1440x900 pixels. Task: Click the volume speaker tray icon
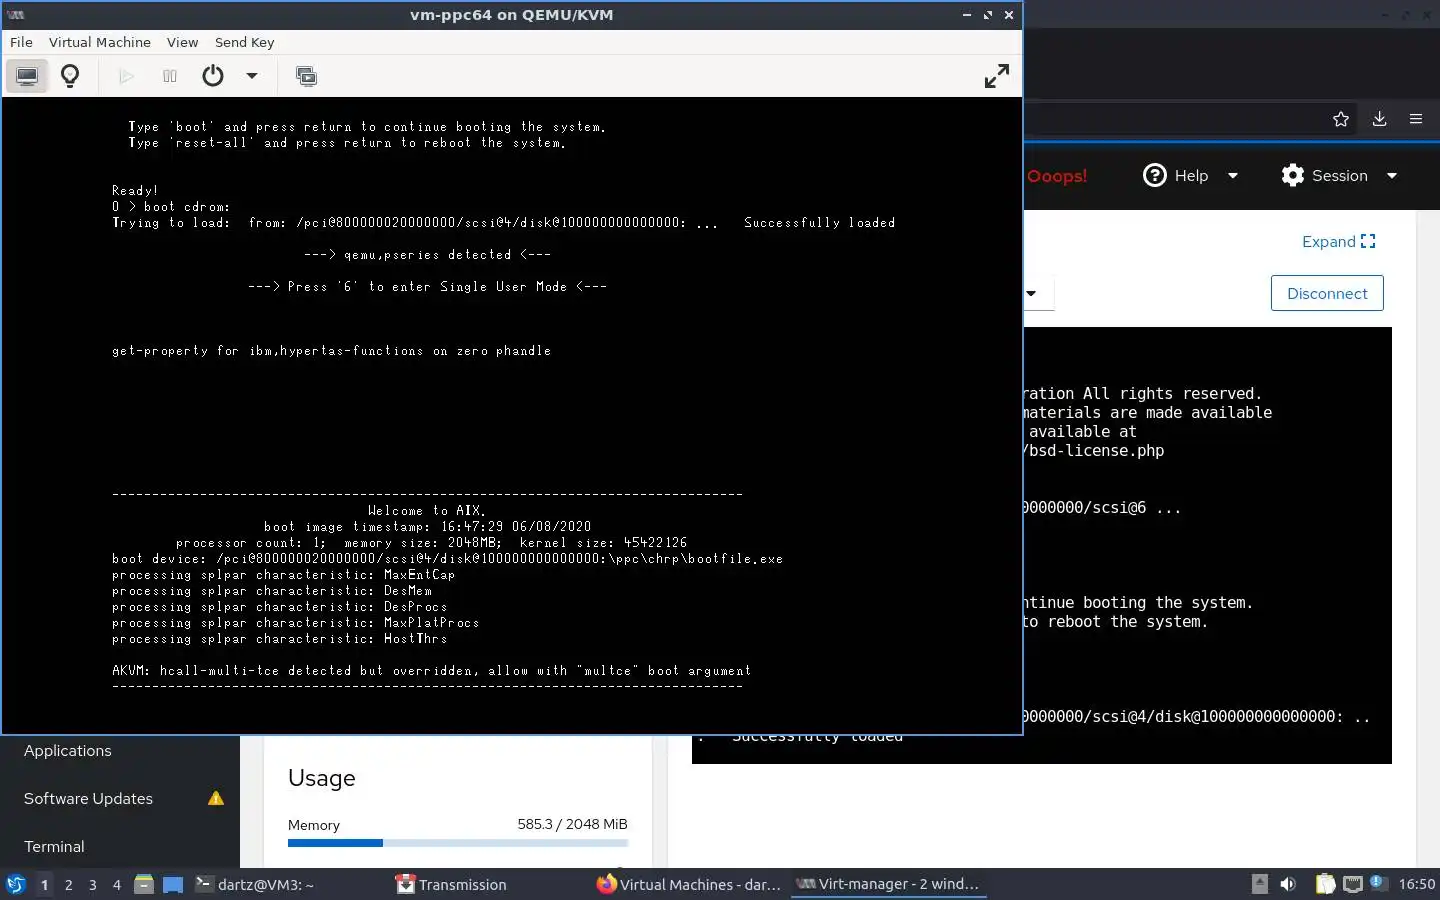pos(1288,884)
